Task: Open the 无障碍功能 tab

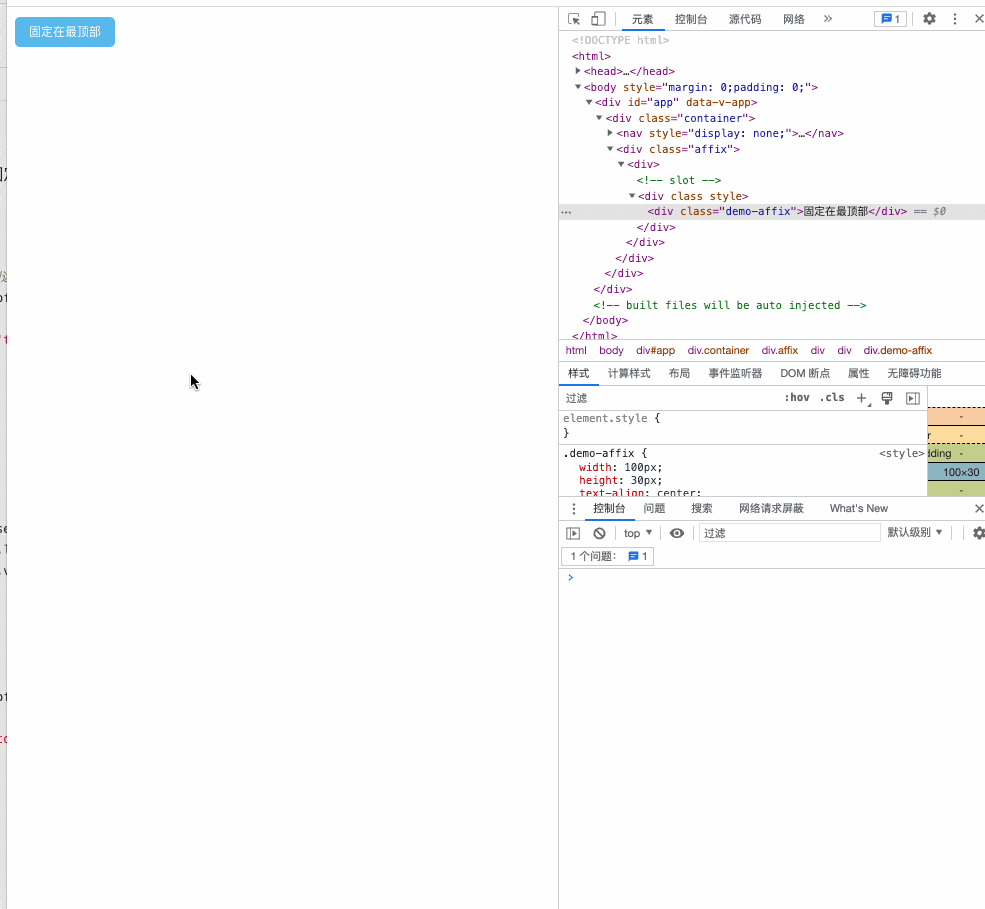Action: click(x=914, y=373)
